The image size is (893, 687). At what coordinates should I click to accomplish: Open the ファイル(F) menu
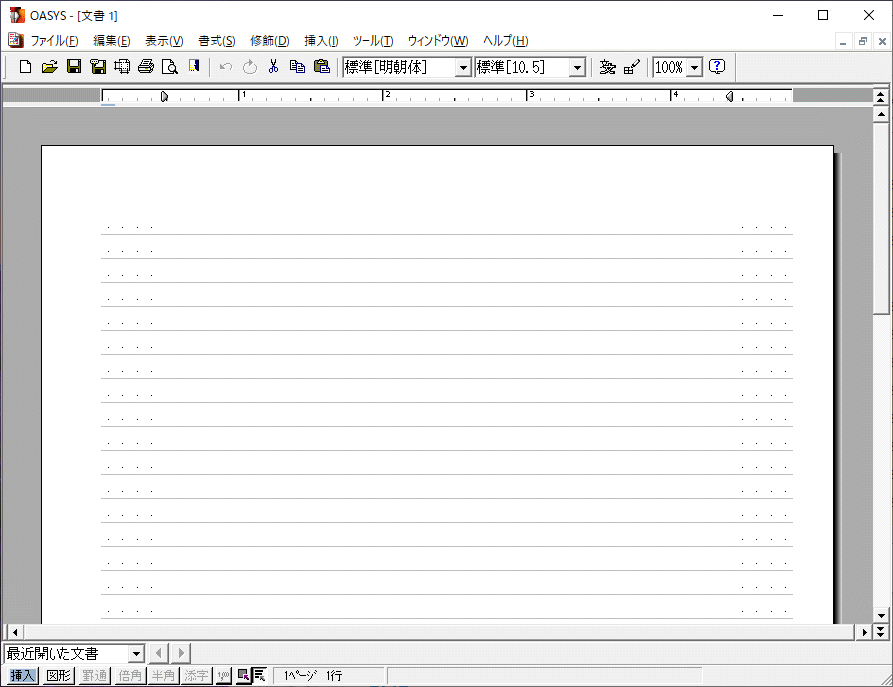pos(54,40)
